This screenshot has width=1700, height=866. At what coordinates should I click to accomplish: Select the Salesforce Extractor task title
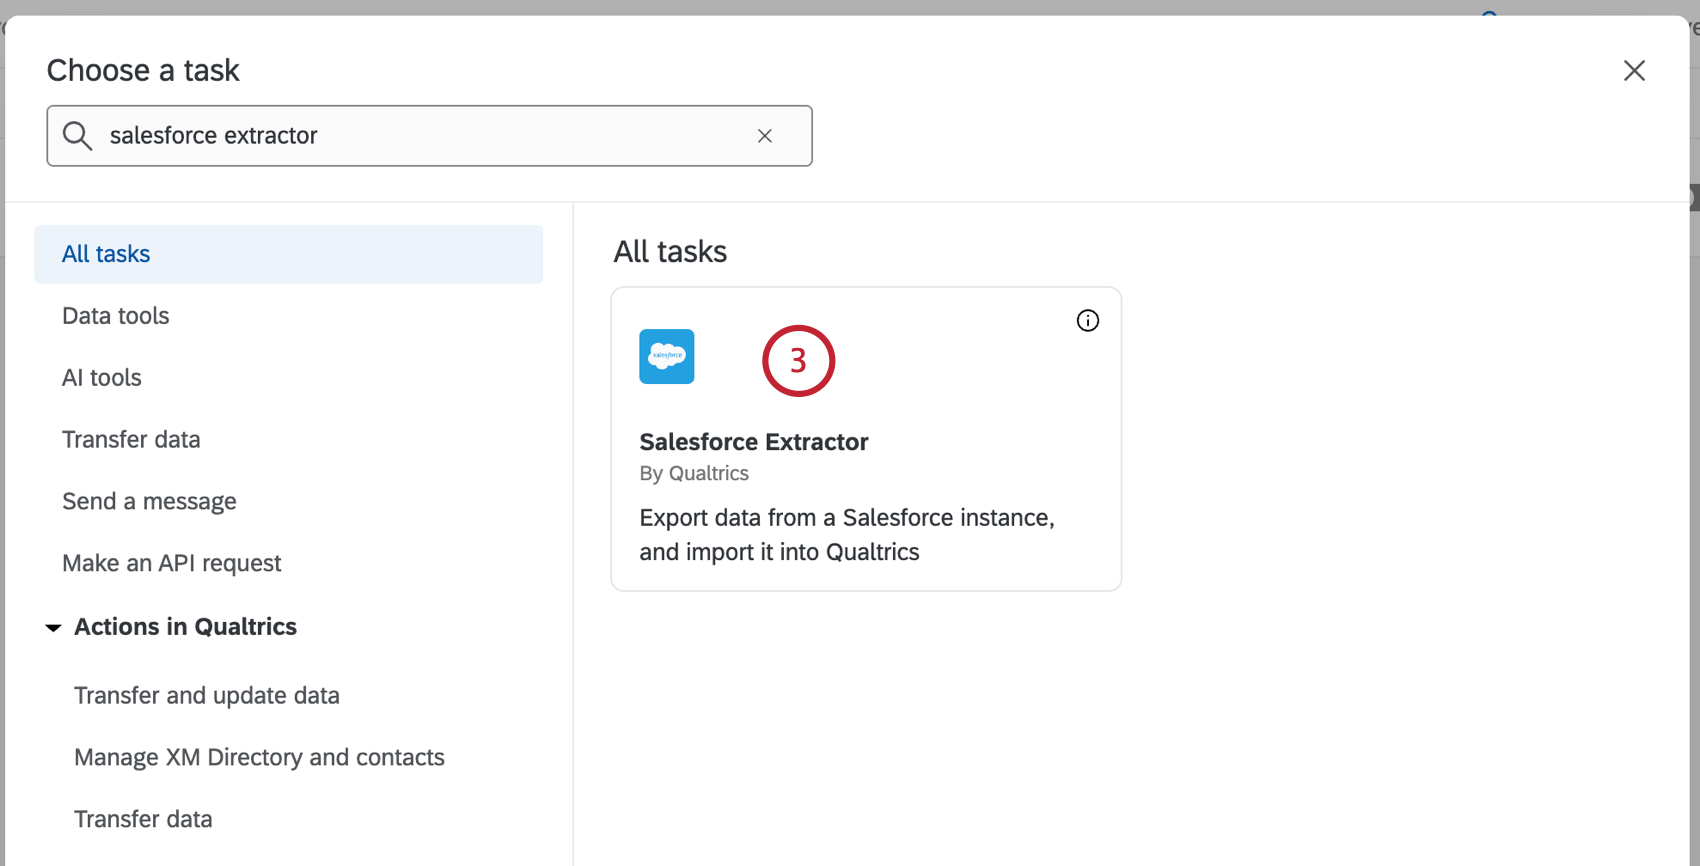tap(754, 442)
